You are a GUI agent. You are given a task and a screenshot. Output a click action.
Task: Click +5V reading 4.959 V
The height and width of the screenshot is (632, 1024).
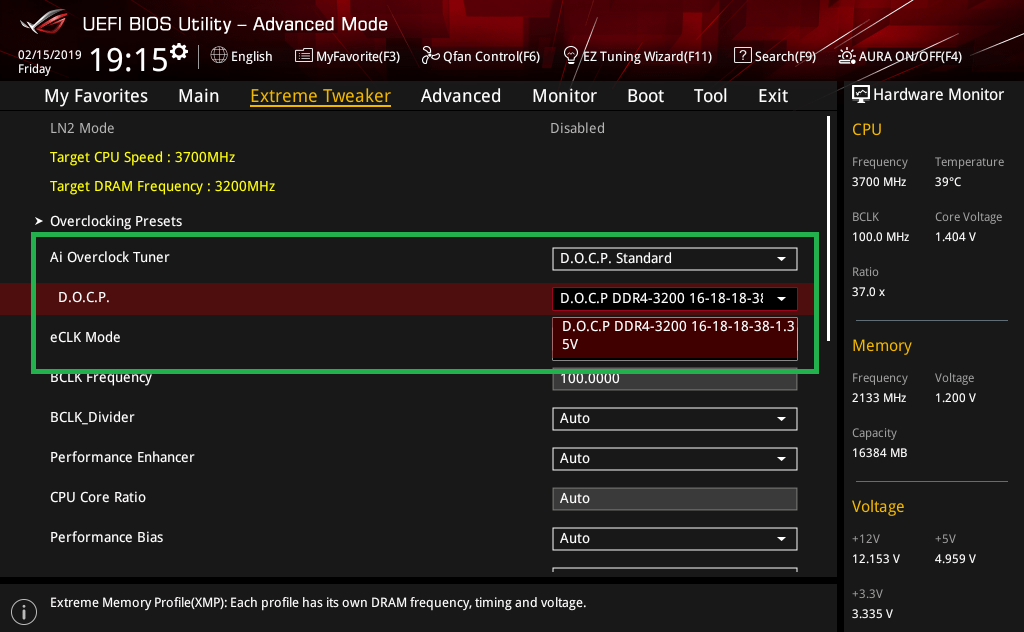(955, 559)
